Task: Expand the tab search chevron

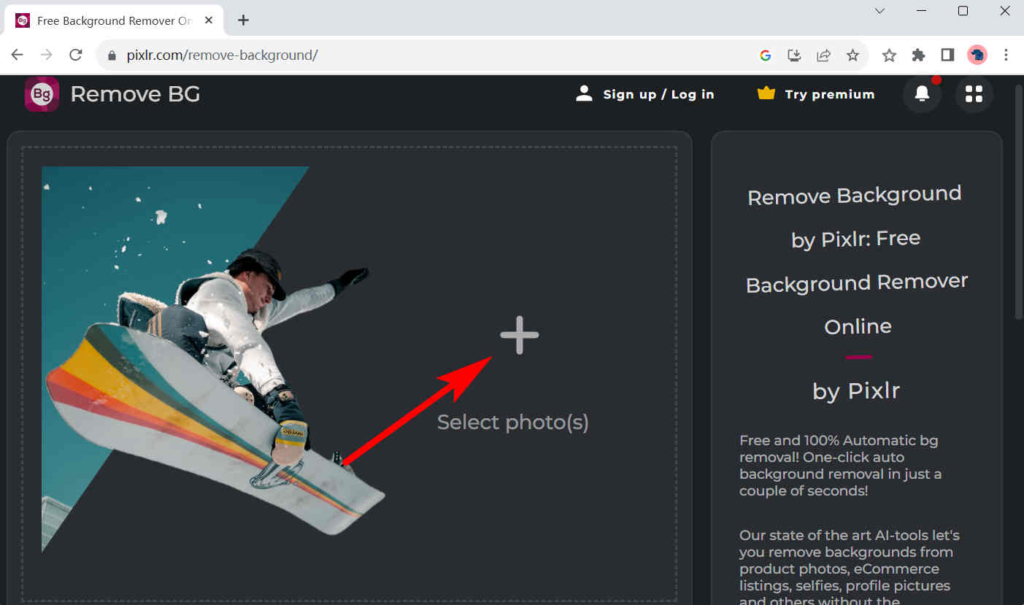Action: pyautogui.click(x=880, y=11)
